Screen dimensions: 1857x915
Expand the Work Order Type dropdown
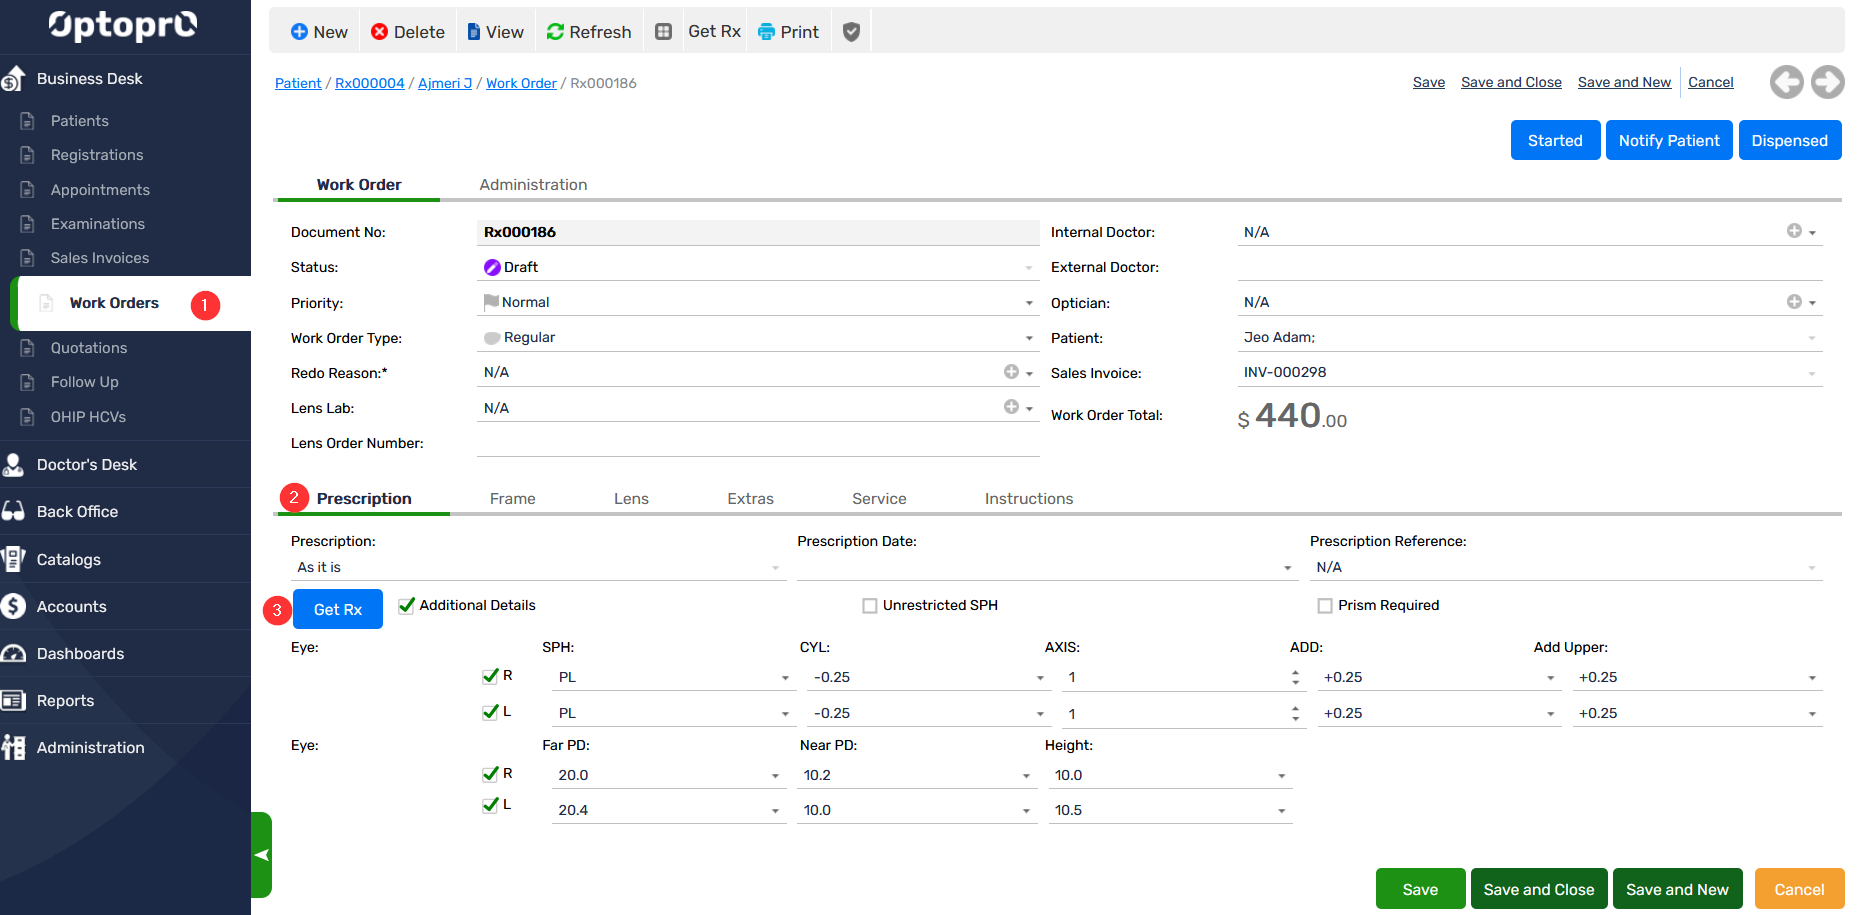(1029, 338)
